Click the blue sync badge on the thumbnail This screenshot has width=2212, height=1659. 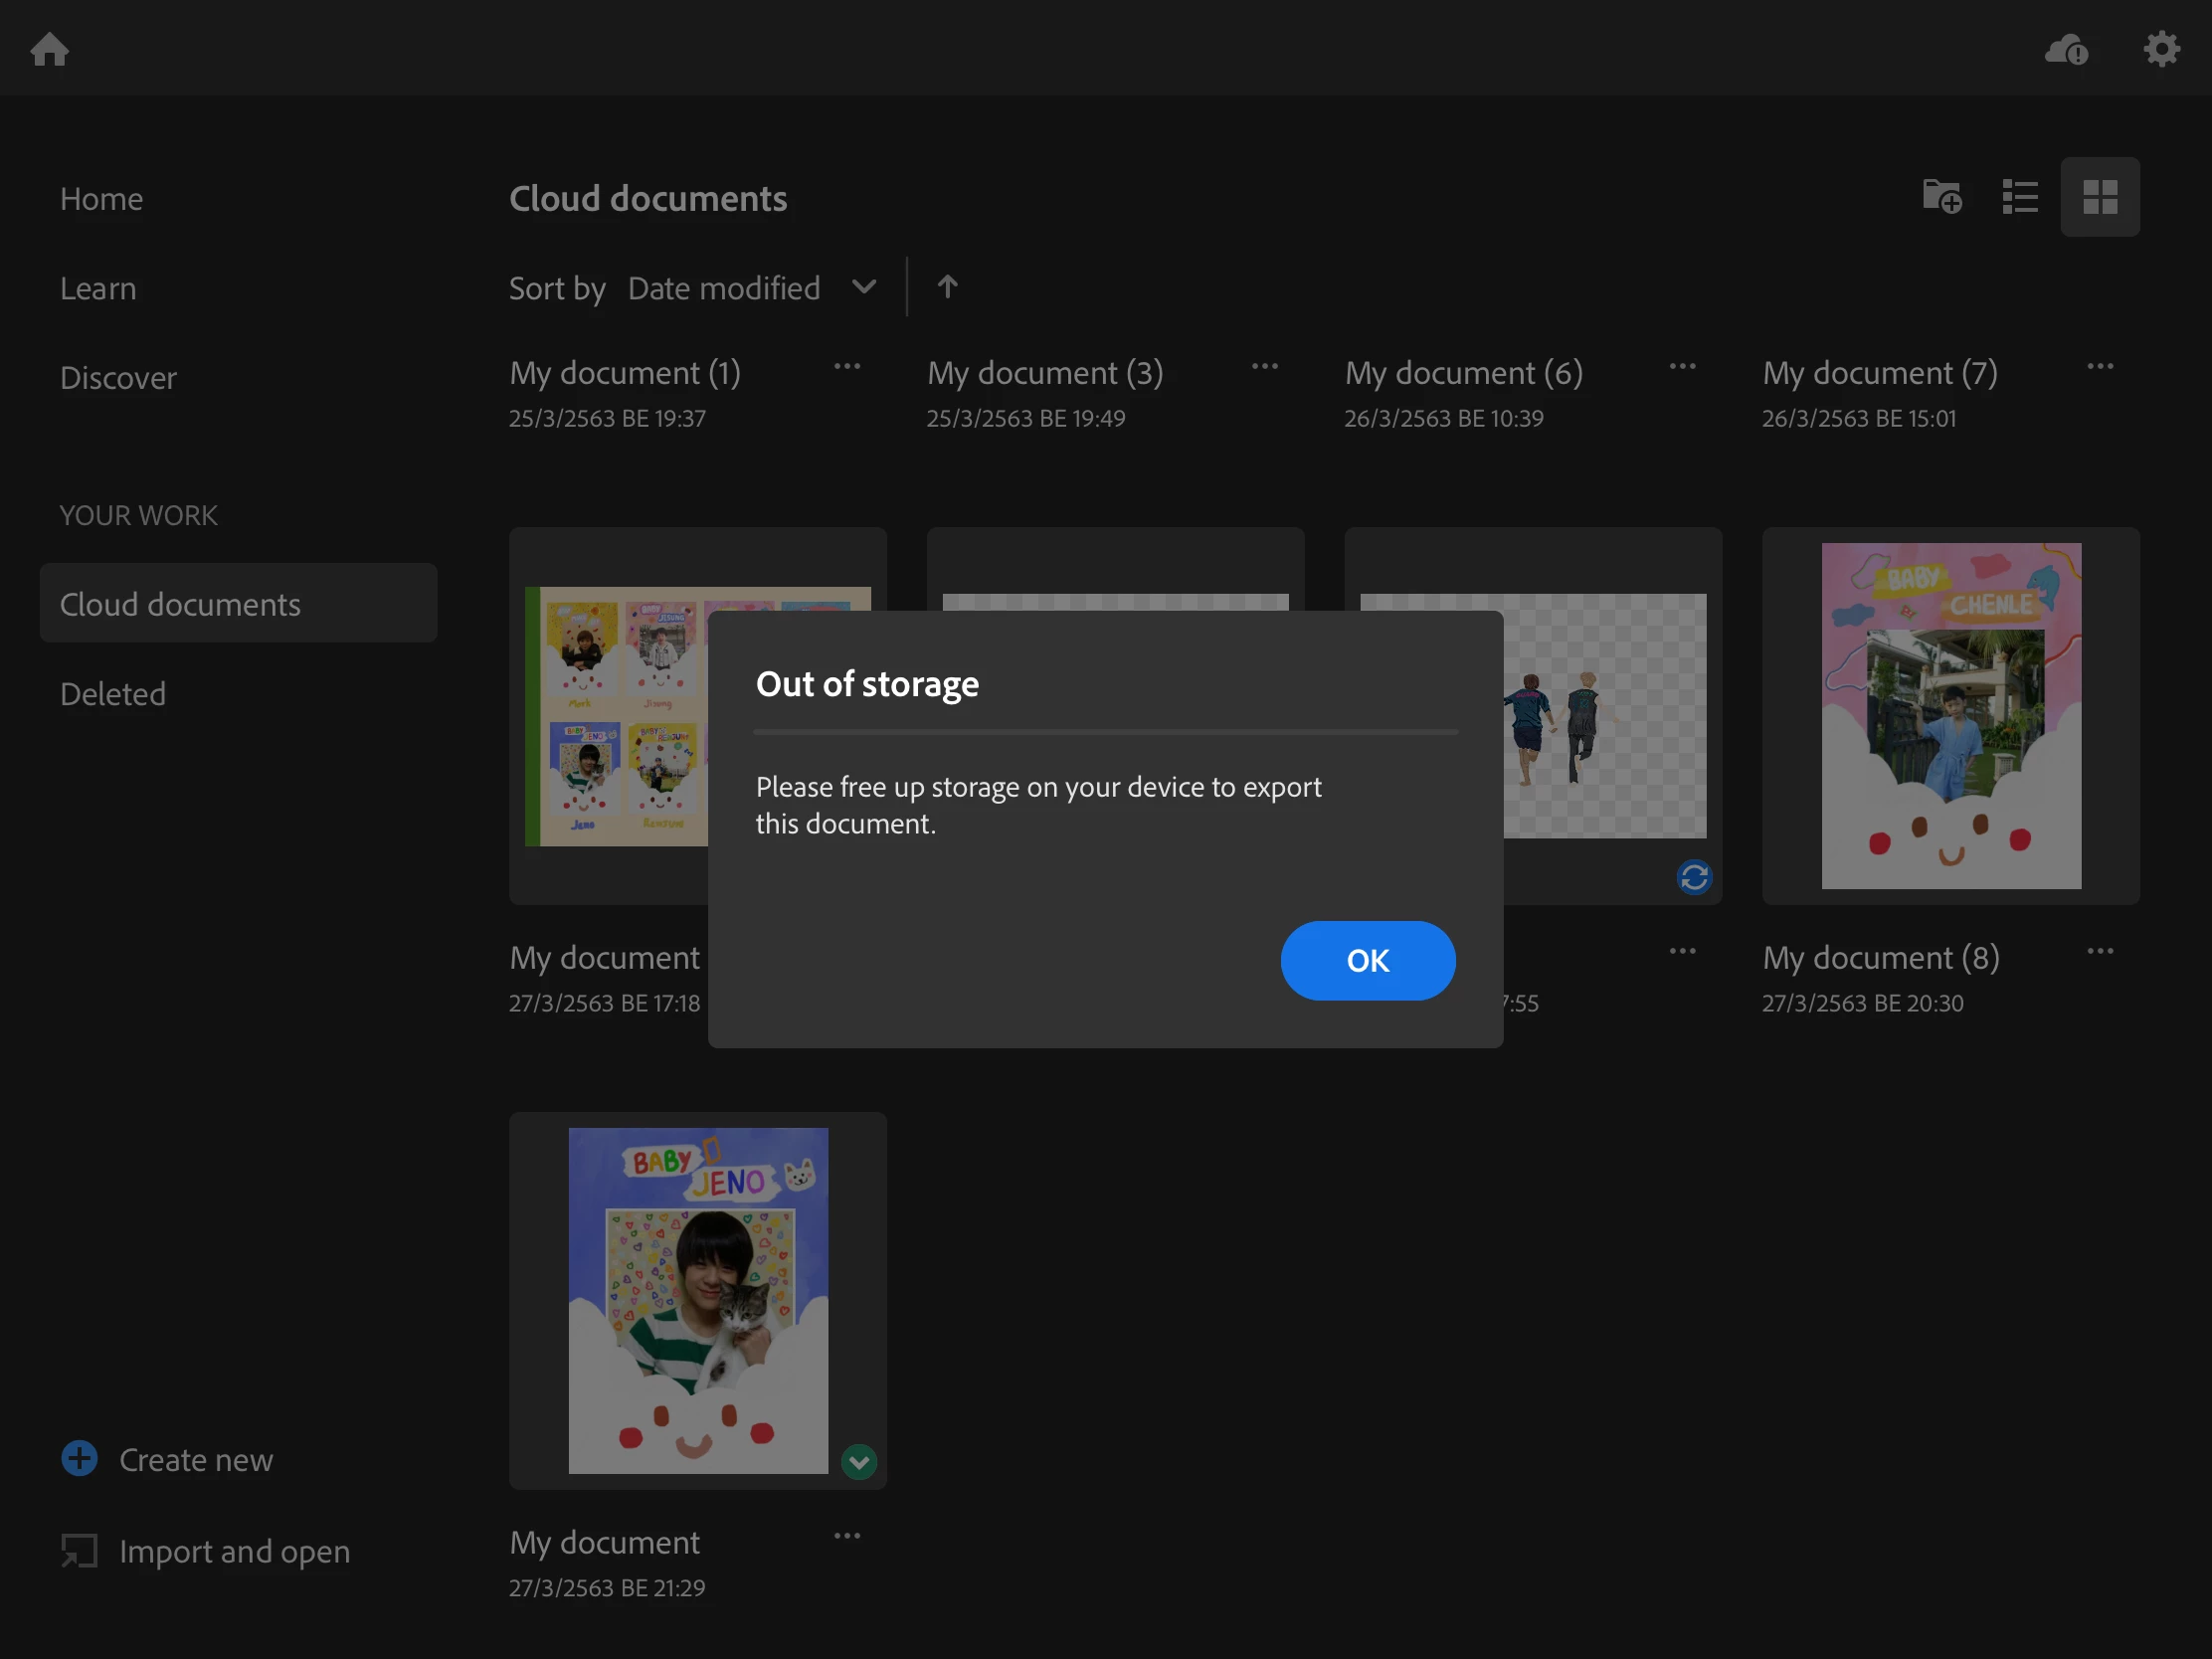click(x=1693, y=877)
